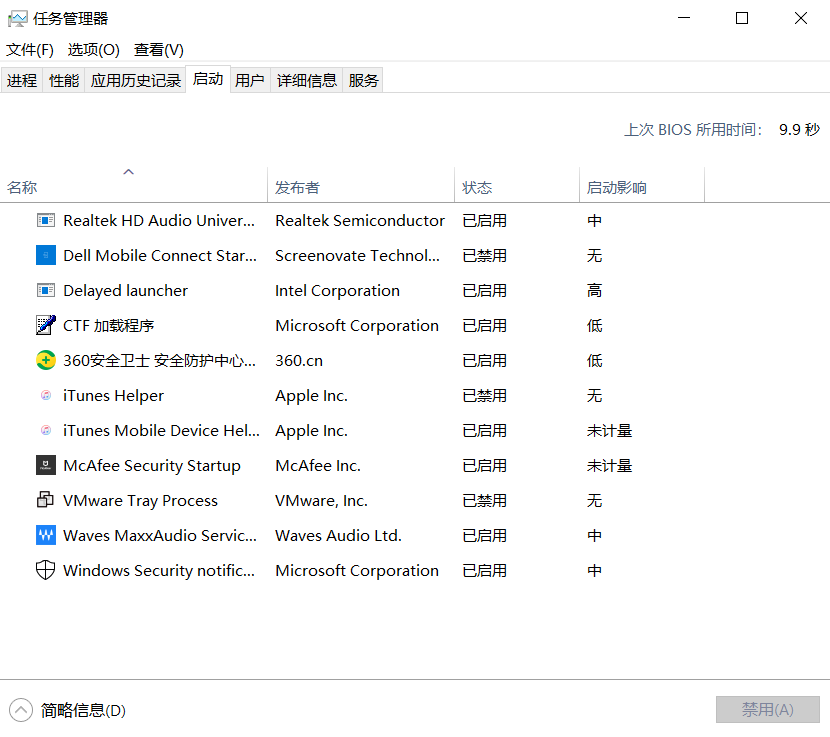This screenshot has width=830, height=737.
Task: Select the iTunes Mobile Device Hel... name
Action: click(x=161, y=430)
